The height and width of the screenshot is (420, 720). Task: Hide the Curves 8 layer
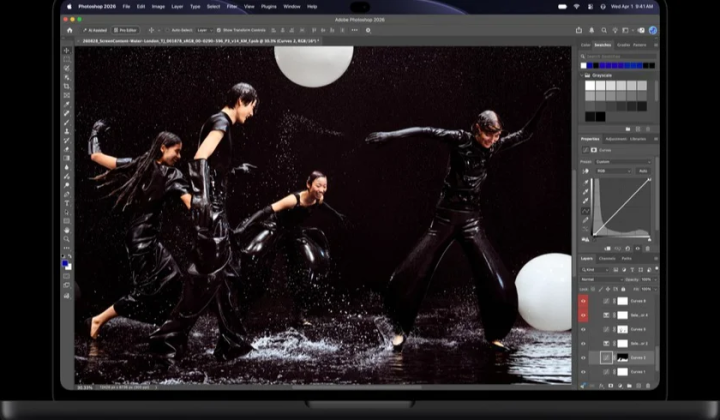pyautogui.click(x=583, y=301)
